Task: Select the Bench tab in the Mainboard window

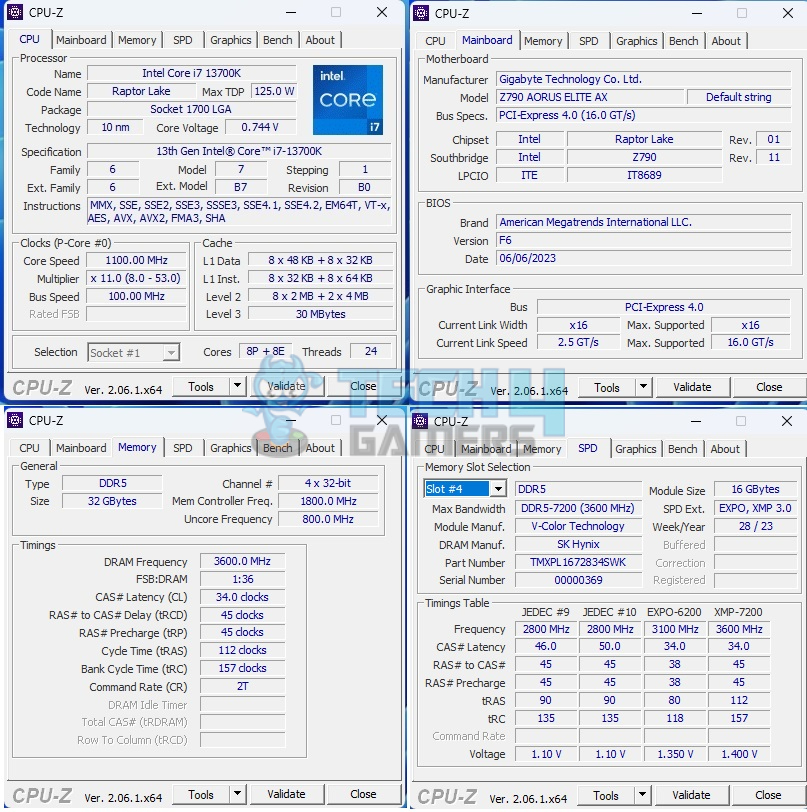Action: (684, 41)
